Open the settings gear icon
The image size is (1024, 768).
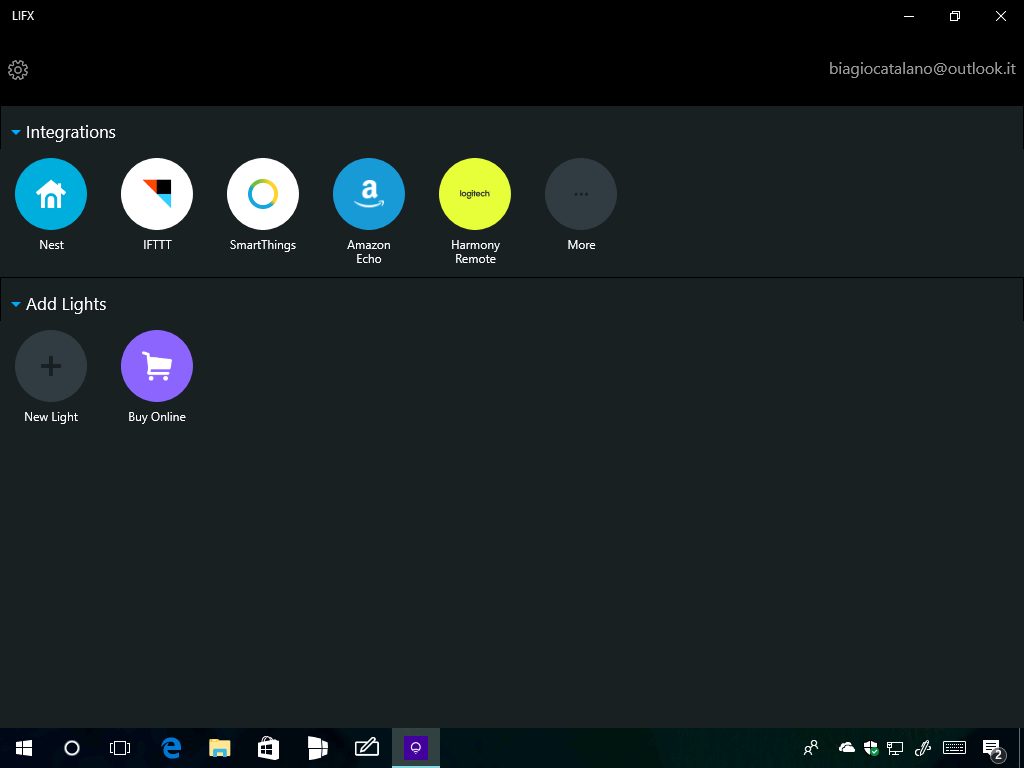coord(18,70)
